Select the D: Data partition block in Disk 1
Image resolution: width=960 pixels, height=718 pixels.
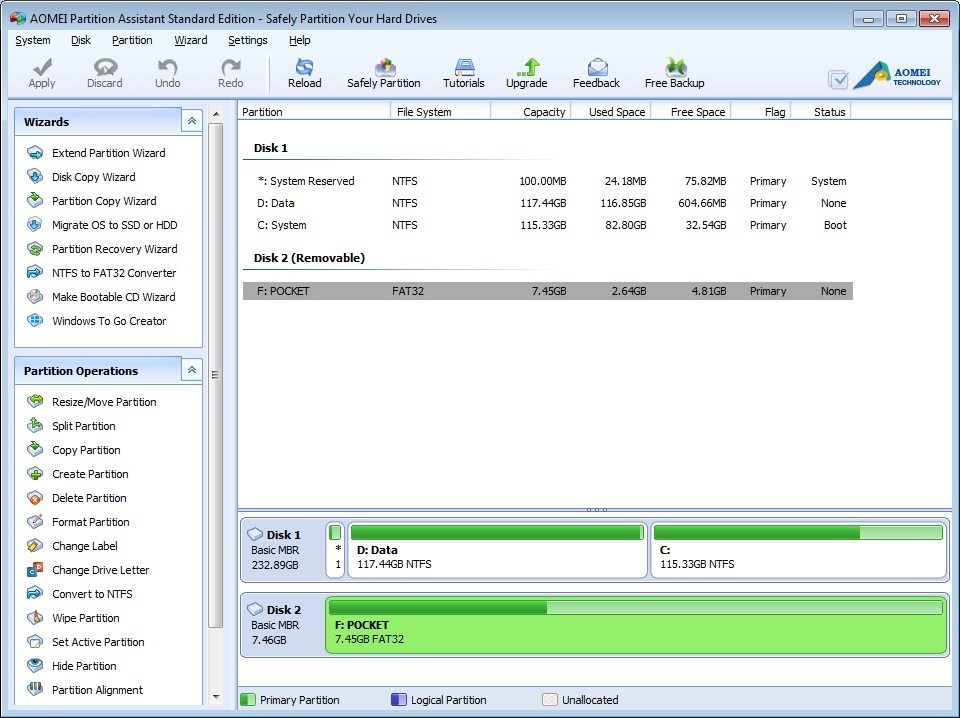pyautogui.click(x=497, y=550)
